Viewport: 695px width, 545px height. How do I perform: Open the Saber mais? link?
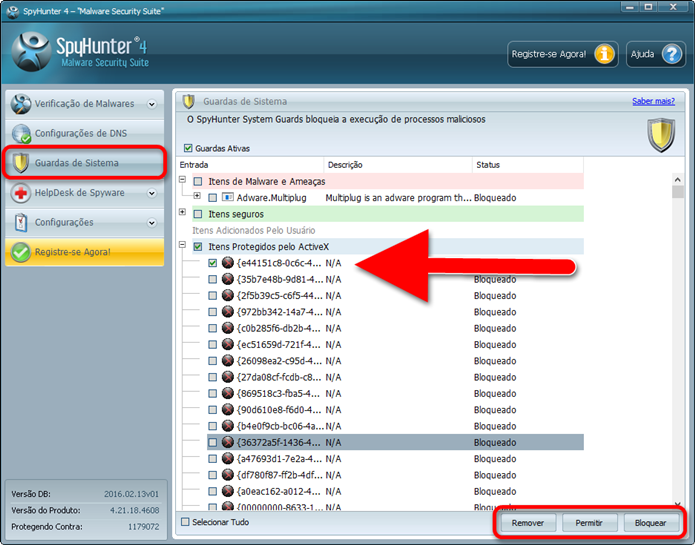coord(654,101)
